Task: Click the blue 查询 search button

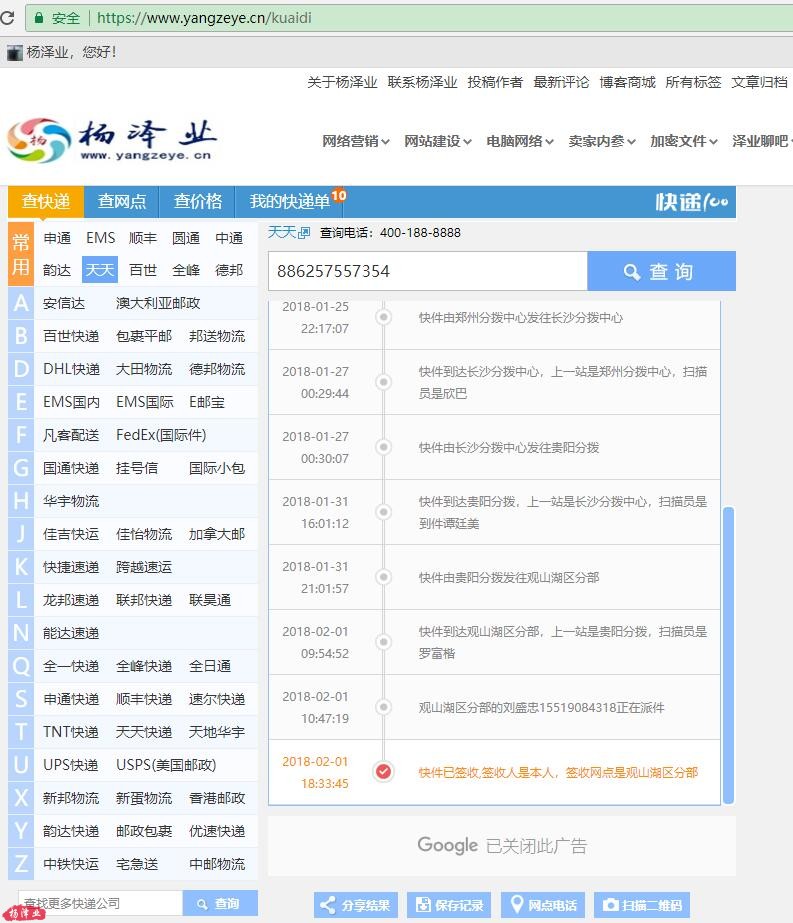Action: coord(661,271)
